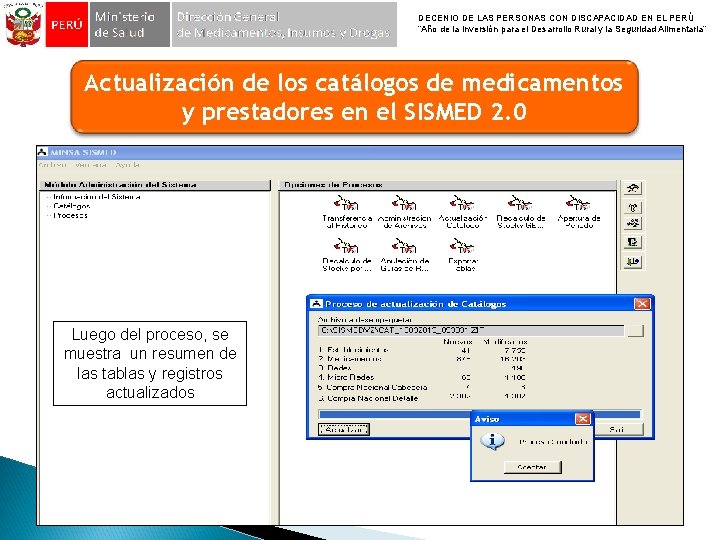Screen dimensions: 720x540
Task: Click the exit-arrow icon ending the side toolbar
Action: tap(632, 262)
